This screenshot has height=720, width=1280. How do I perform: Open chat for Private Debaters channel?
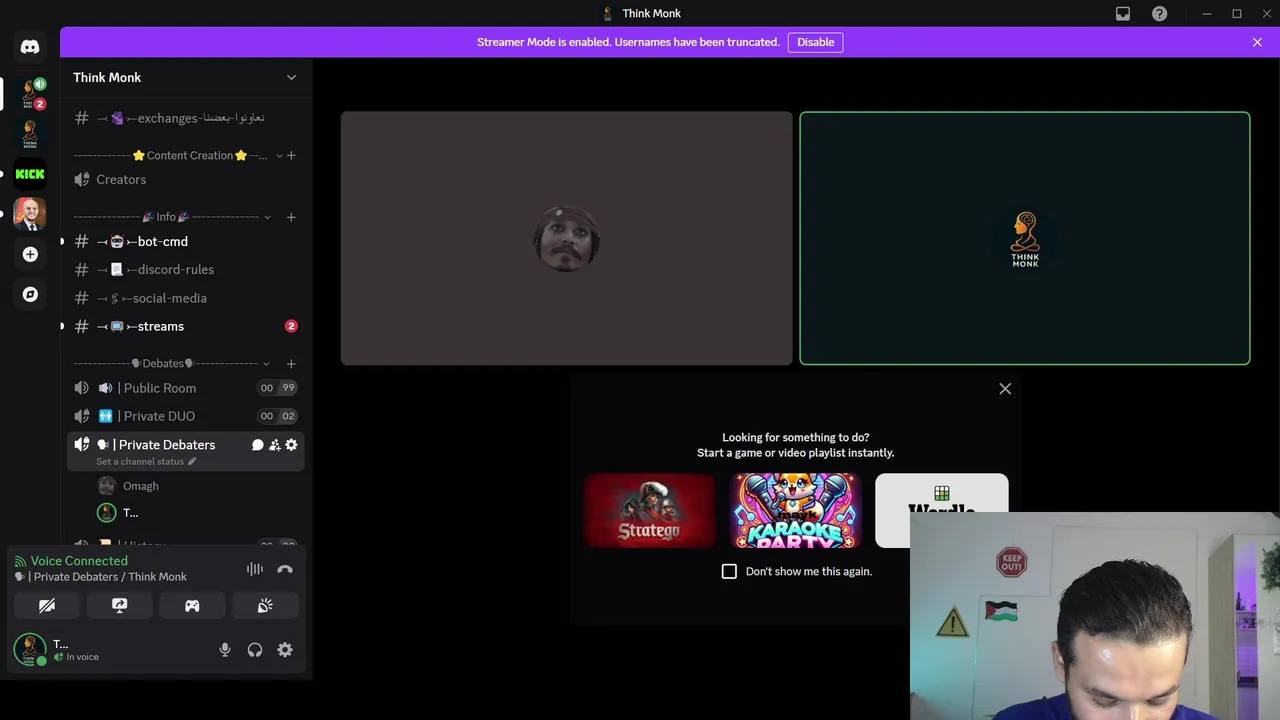coord(257,445)
